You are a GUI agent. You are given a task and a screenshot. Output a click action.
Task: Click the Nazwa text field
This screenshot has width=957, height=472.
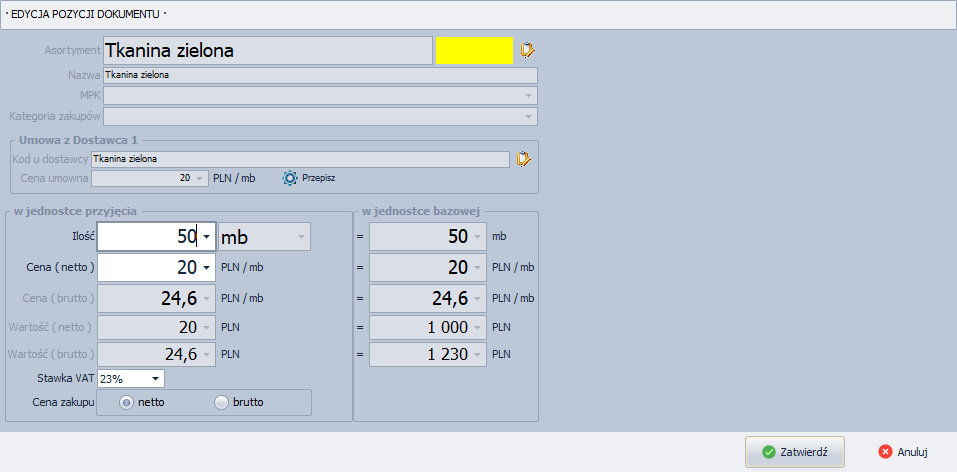(320, 75)
